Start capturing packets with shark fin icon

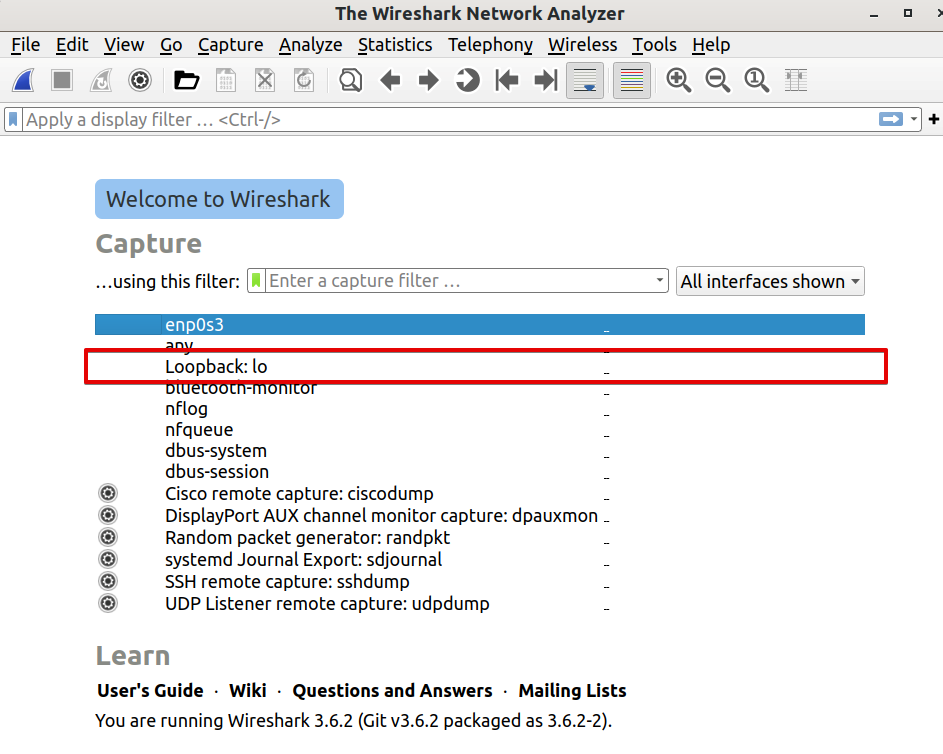[x=24, y=80]
